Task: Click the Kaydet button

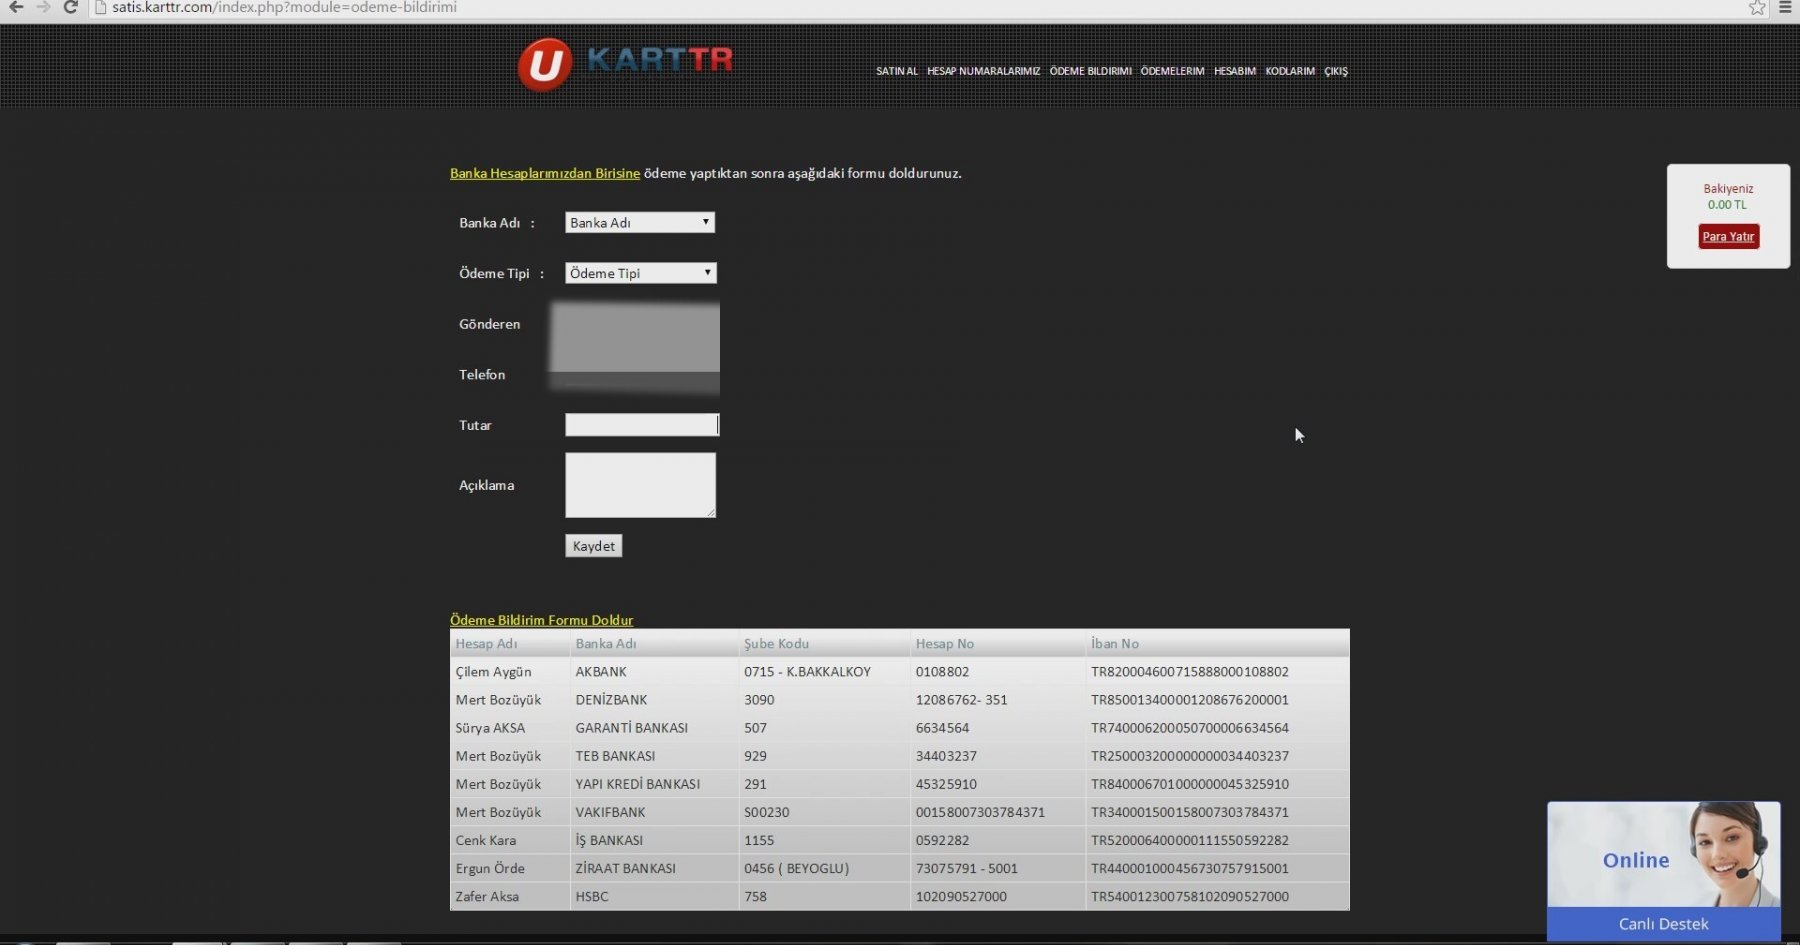Action: coord(594,546)
